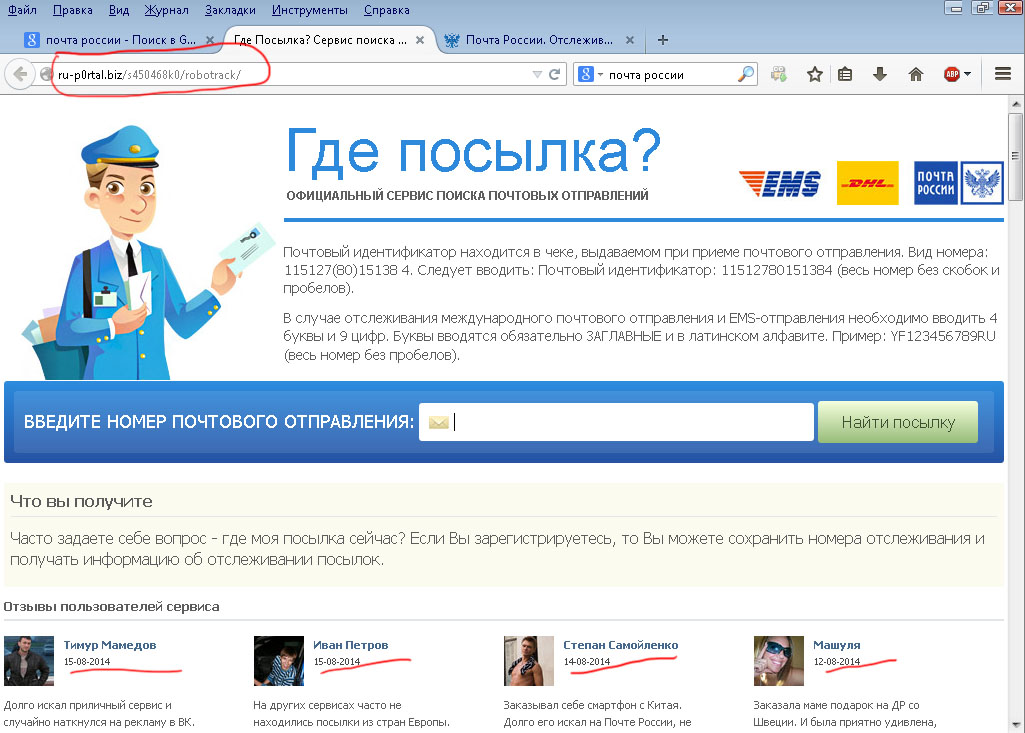Close the 'почта россии - Поиск в G...' tab

[x=210, y=40]
